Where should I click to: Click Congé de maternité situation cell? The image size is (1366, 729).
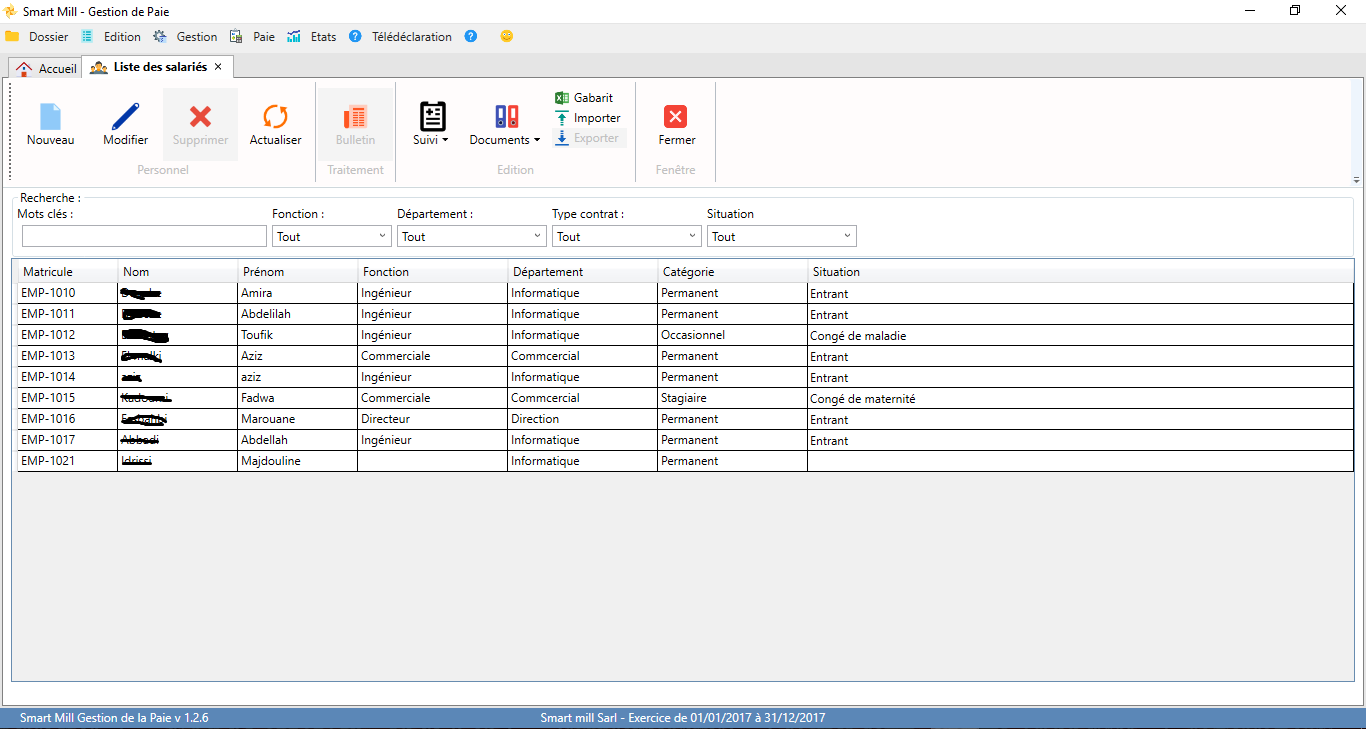1080,398
